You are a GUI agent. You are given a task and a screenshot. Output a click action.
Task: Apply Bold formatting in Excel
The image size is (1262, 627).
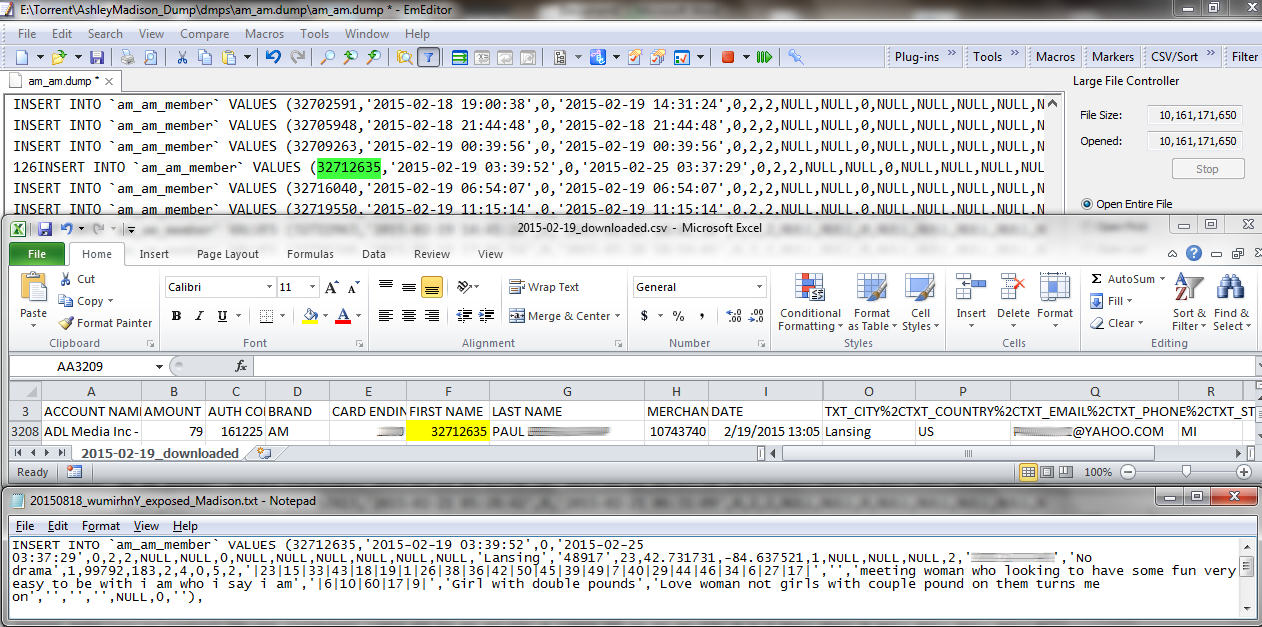coord(176,316)
